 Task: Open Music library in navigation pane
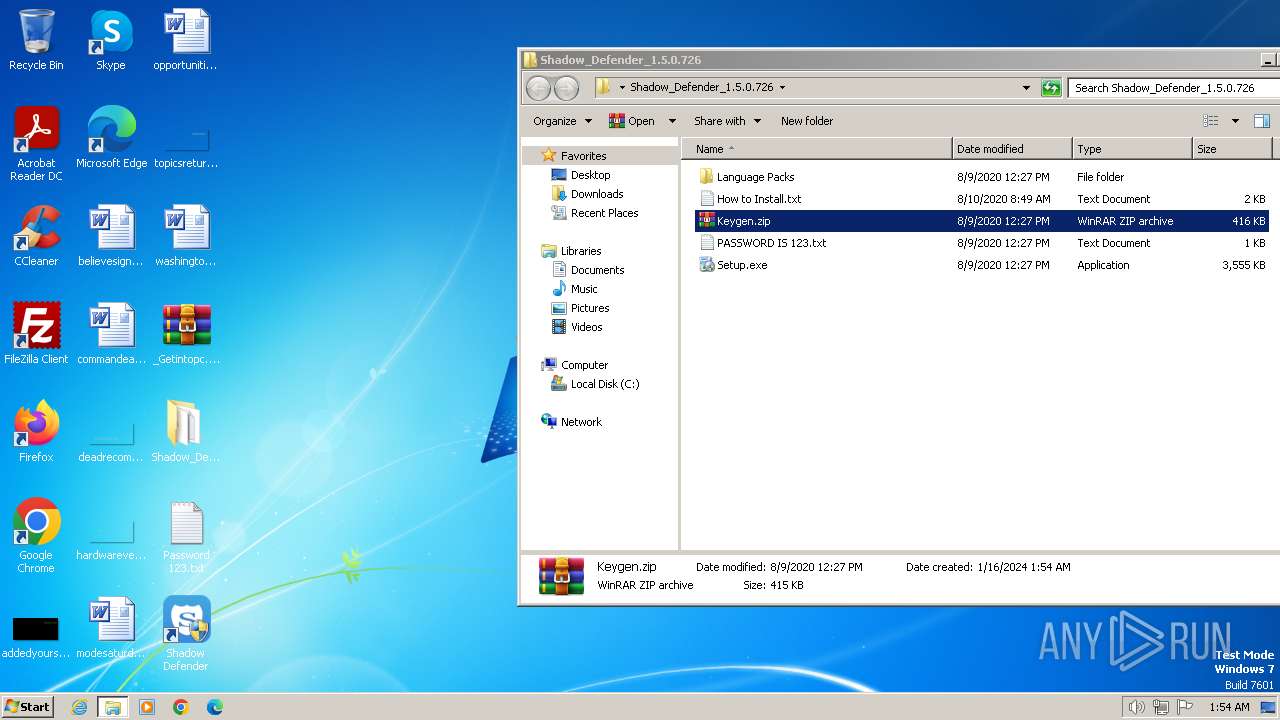click(x=584, y=289)
